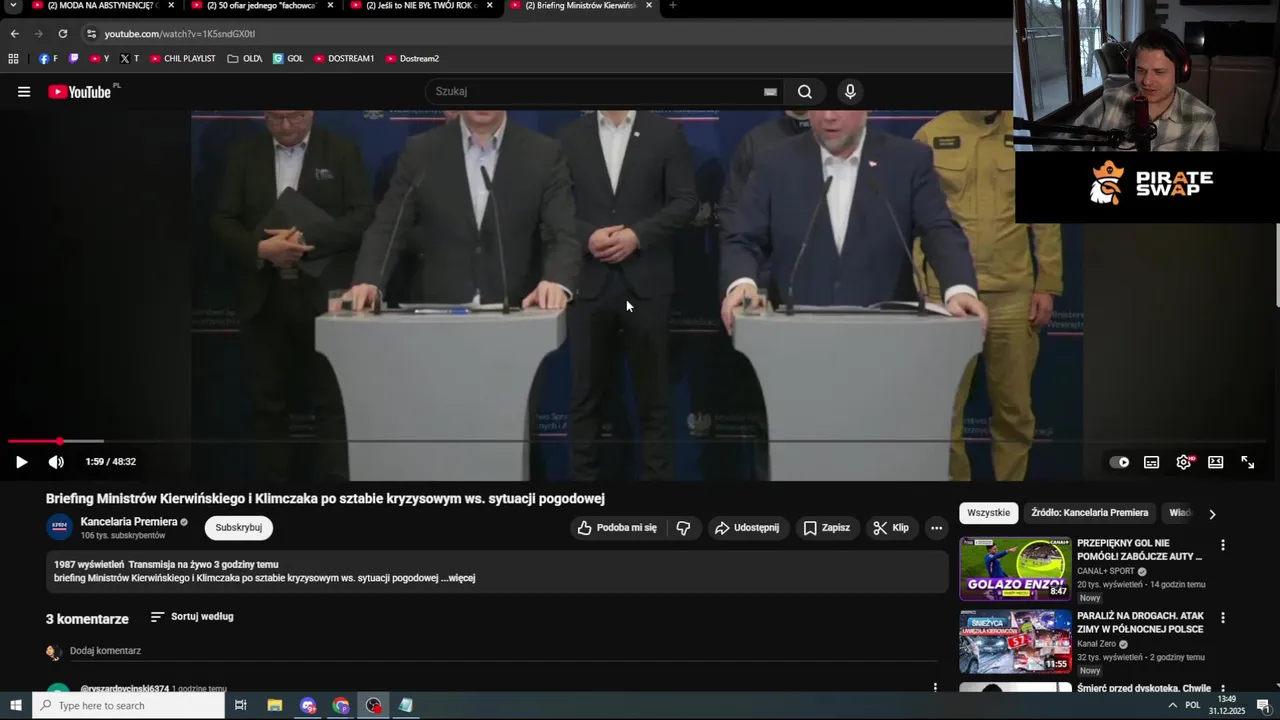Open the tab search dropdown arrow
Viewport: 1280px width, 720px height.
(x=14, y=6)
